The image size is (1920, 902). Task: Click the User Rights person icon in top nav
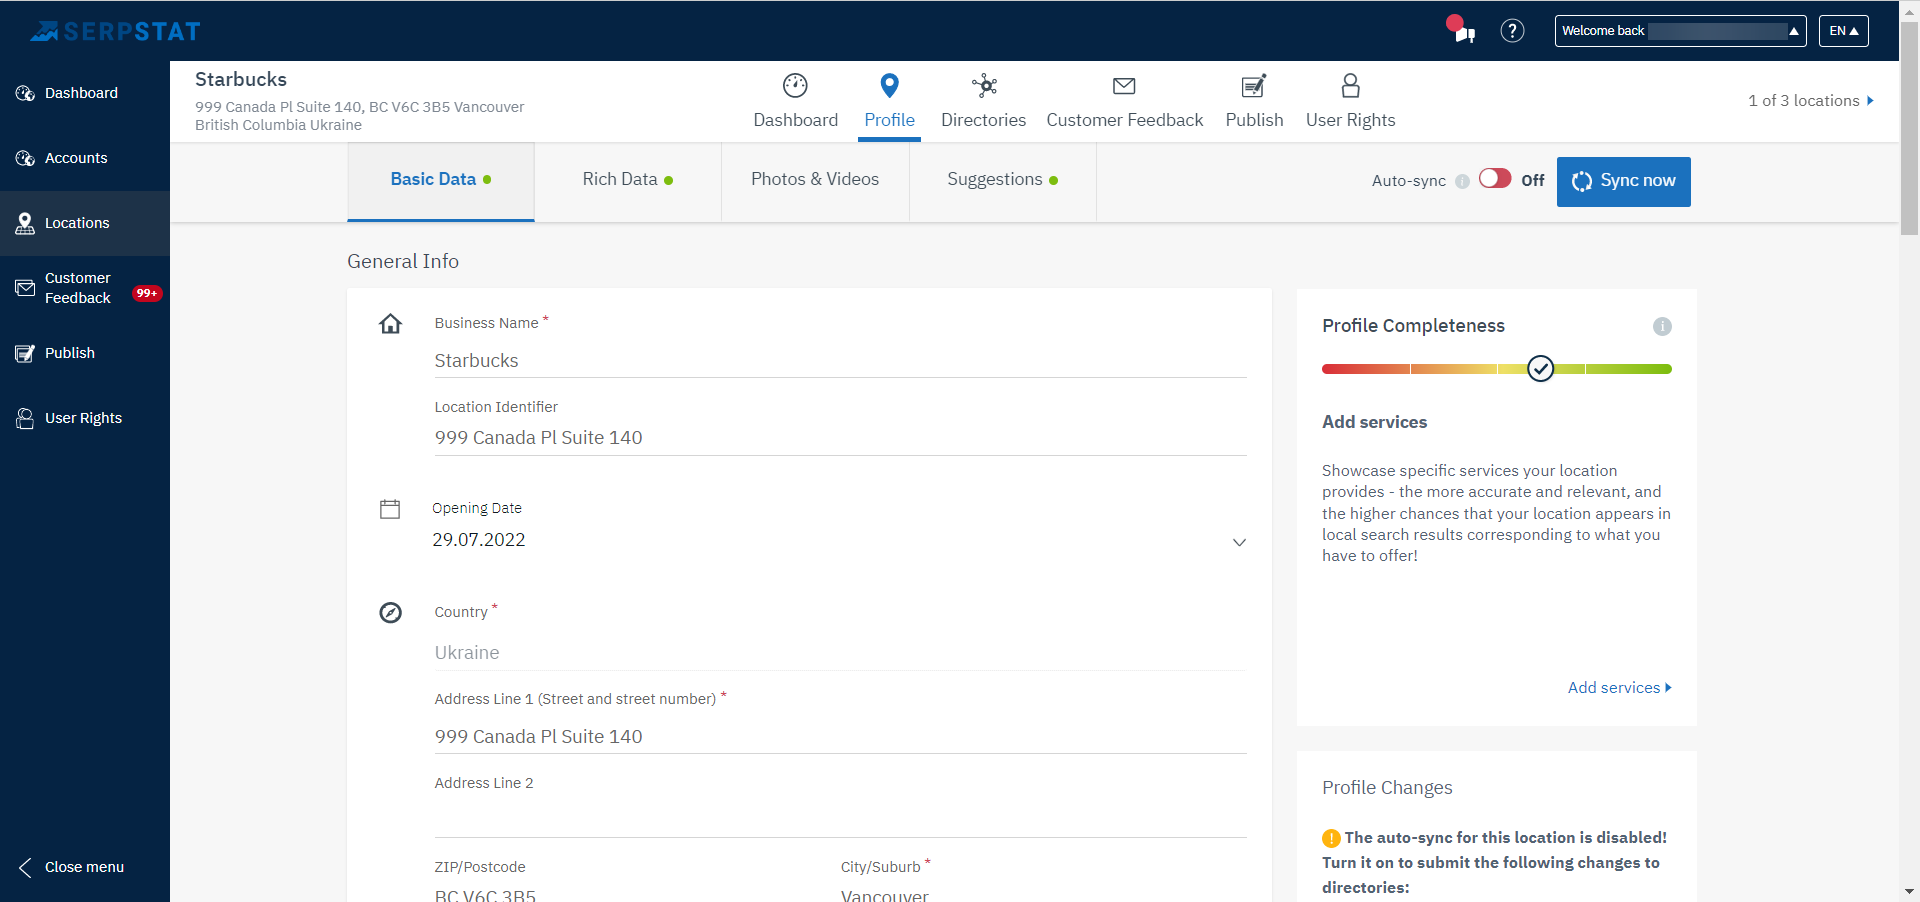[1350, 86]
